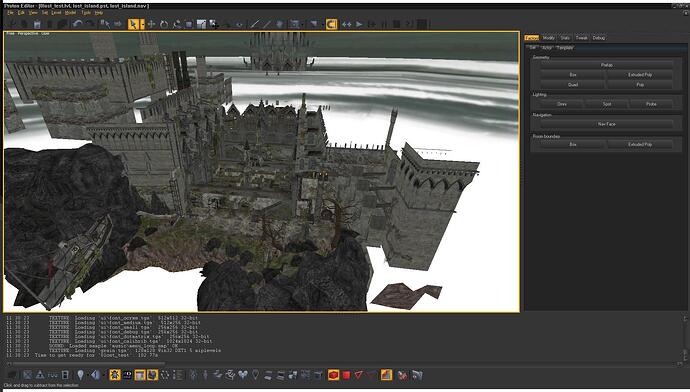Click the red square icon in bottom toolbar
The height and width of the screenshot is (392, 690).
(346, 375)
